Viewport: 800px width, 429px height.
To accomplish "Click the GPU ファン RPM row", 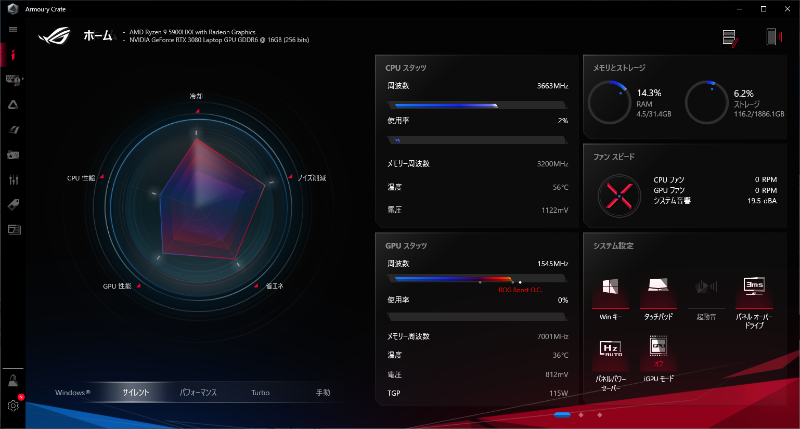I will point(715,190).
